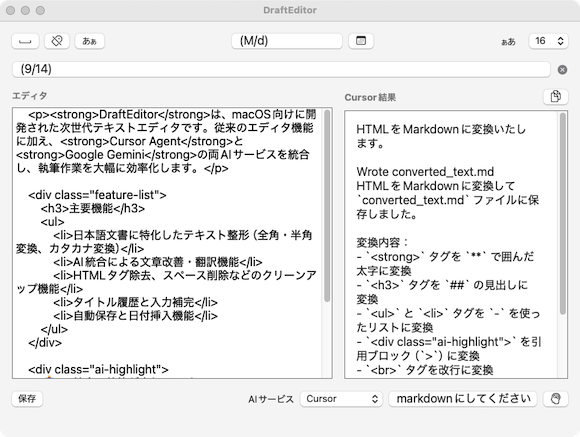580x437 pixels.
Task: Click the 保存 save button
Action: click(x=27, y=399)
